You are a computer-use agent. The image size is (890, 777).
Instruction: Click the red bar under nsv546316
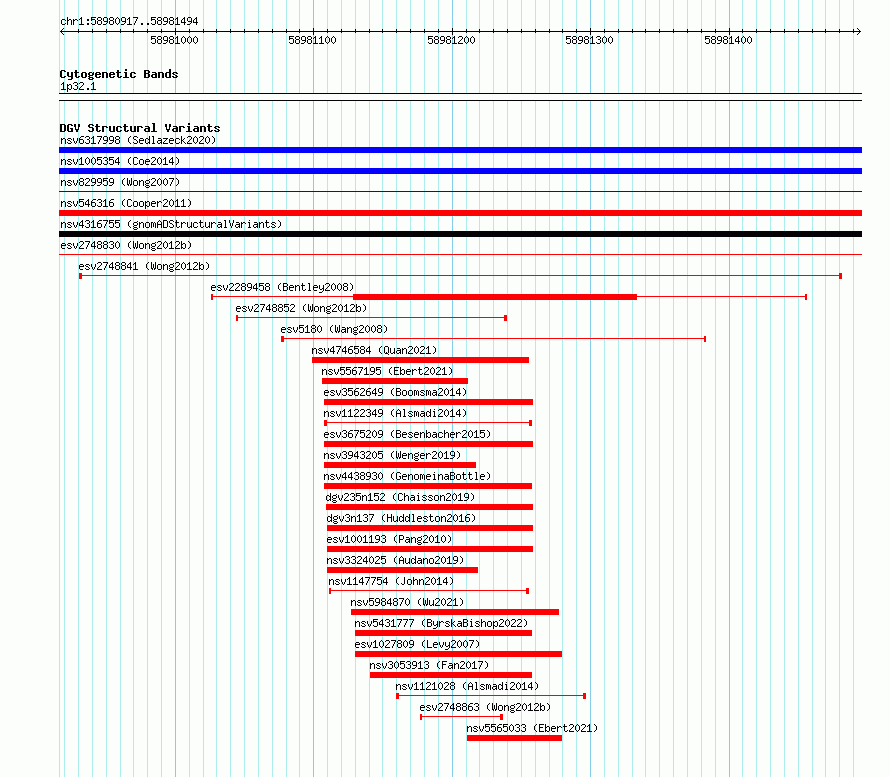click(x=460, y=213)
